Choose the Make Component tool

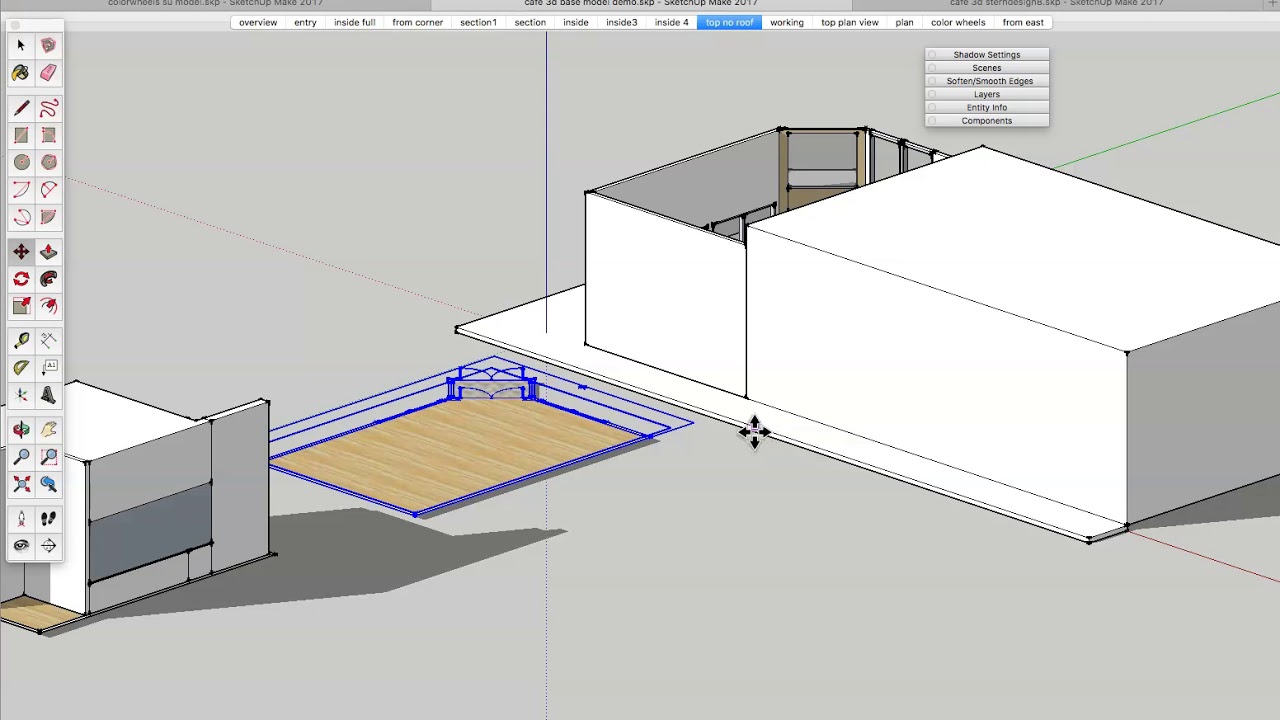point(48,45)
